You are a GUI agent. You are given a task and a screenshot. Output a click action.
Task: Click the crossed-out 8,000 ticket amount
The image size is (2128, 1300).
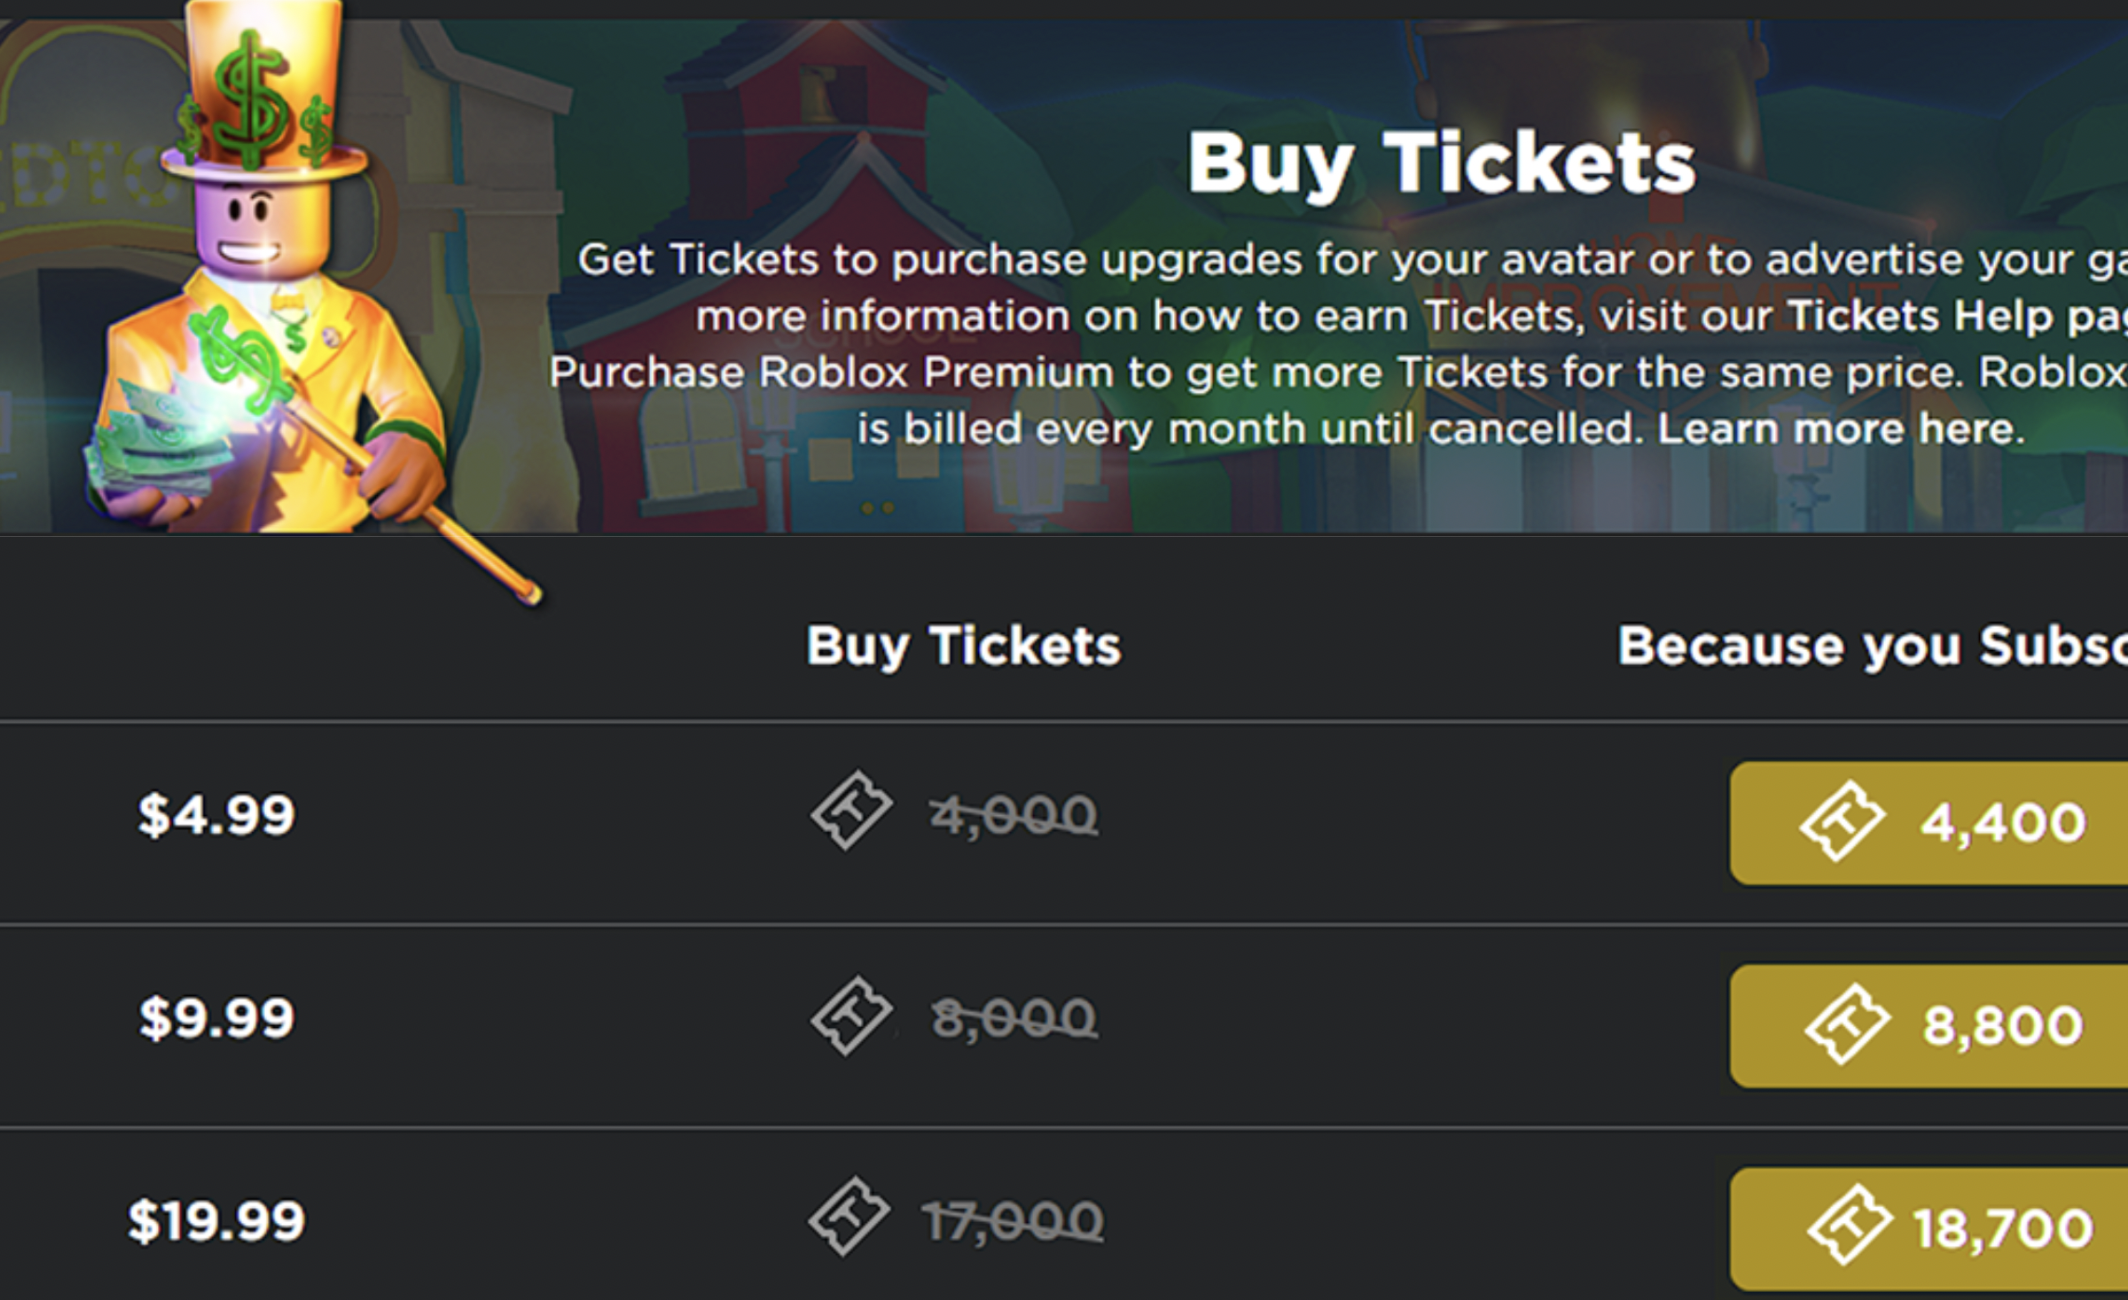pyautogui.click(x=1014, y=1018)
